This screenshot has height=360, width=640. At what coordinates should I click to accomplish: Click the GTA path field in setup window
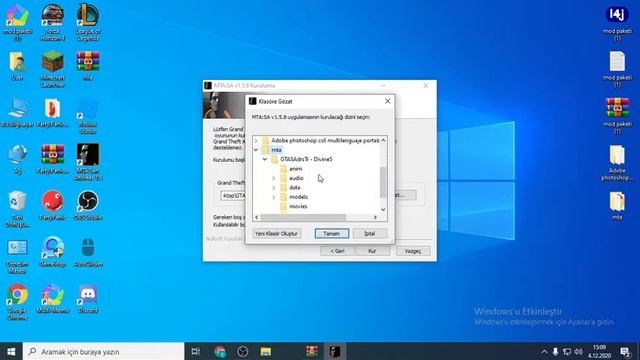(233, 196)
